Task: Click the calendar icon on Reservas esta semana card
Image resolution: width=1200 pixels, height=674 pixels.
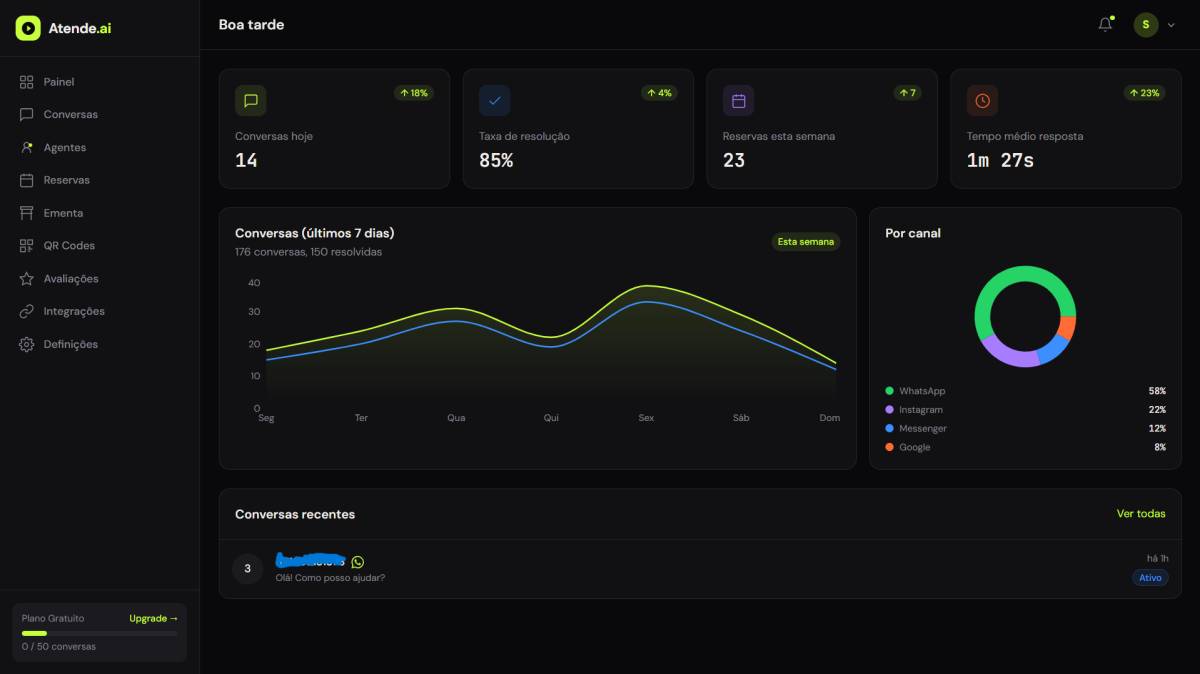Action: pos(739,101)
